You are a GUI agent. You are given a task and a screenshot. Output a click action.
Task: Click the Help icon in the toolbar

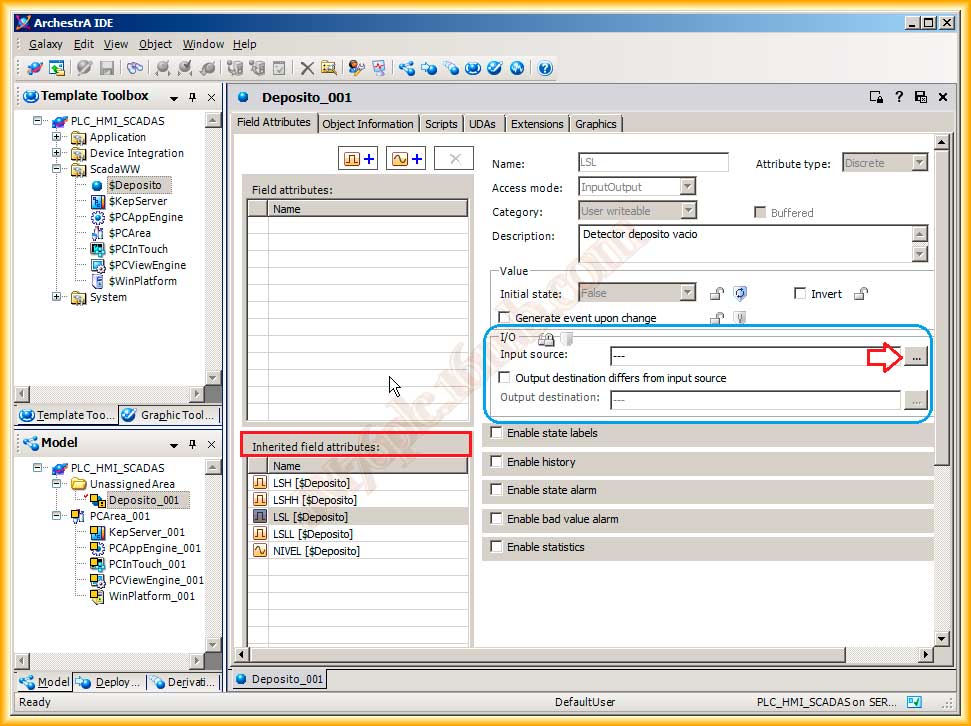pos(545,68)
